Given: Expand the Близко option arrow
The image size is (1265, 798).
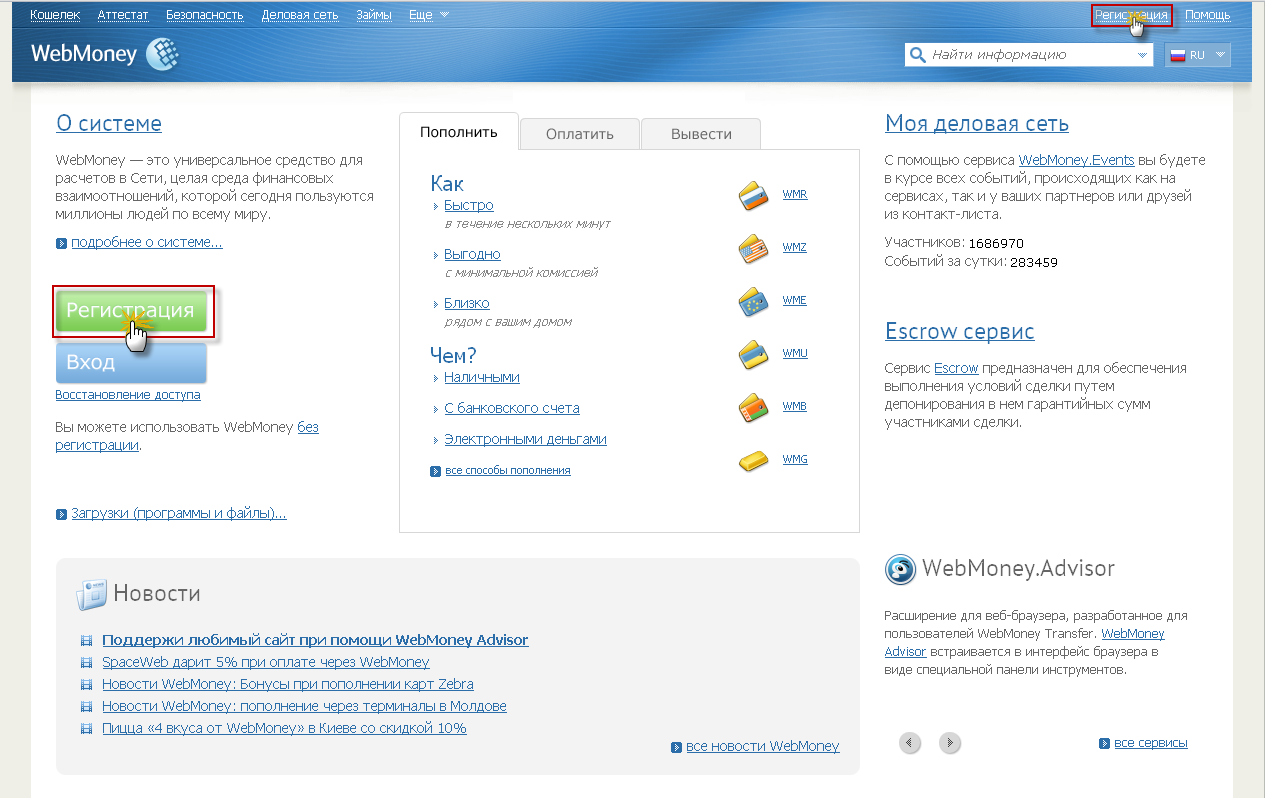Looking at the screenshot, I should click(x=436, y=304).
